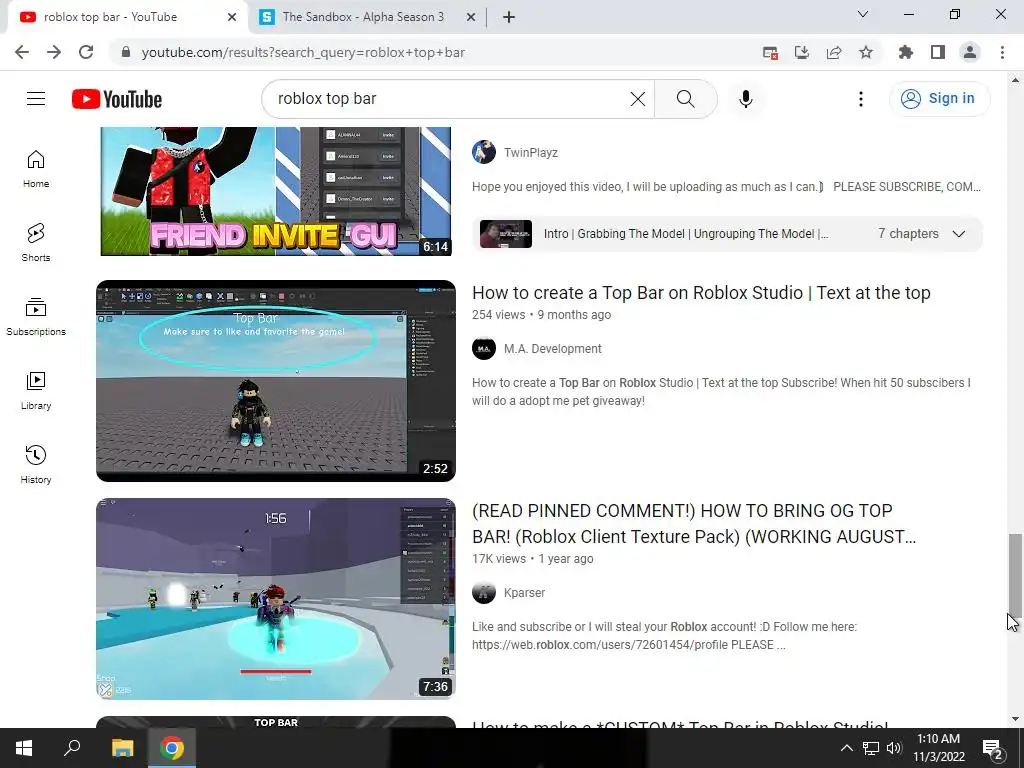The image size is (1024, 768).
Task: Click the volume tray icon
Action: (895, 748)
